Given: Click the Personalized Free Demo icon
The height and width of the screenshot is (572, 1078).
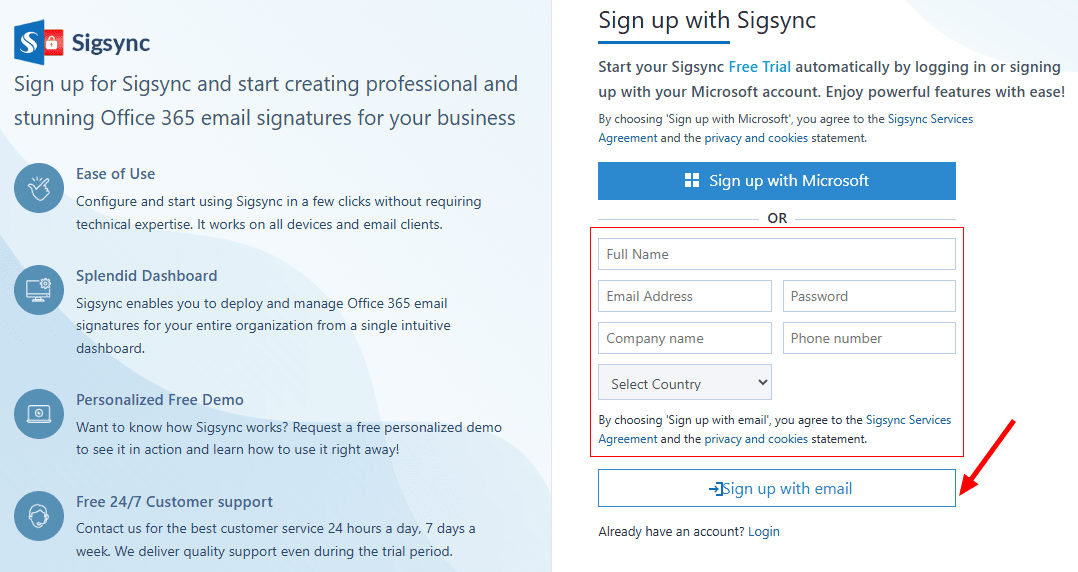Looking at the screenshot, I should coord(39,414).
